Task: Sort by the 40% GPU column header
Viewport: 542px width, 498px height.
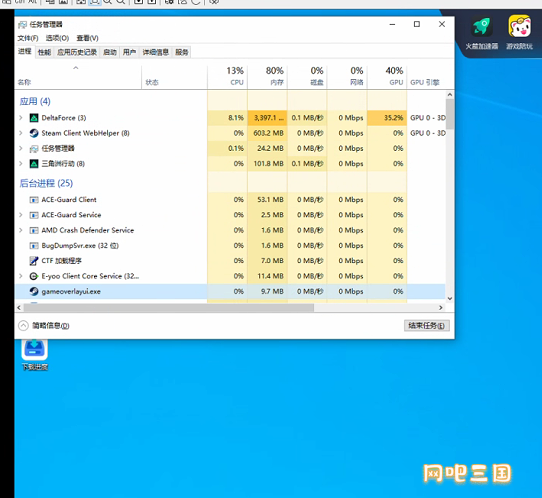Action: pyautogui.click(x=387, y=77)
